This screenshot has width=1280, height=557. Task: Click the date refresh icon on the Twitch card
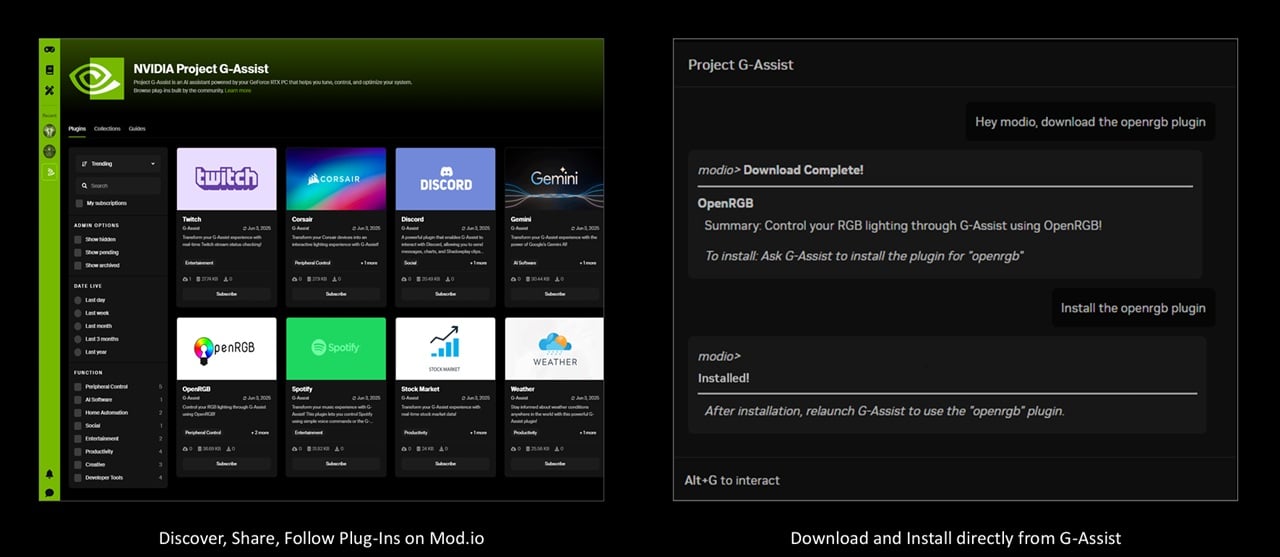(x=245, y=228)
